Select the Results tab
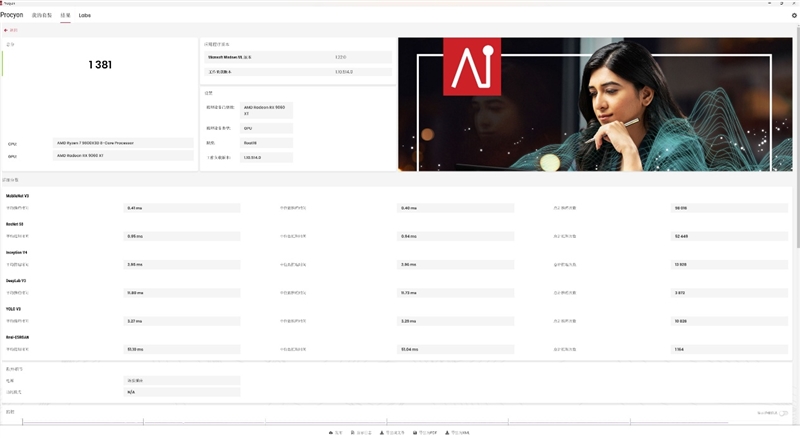This screenshot has height=438, width=800. pyautogui.click(x=65, y=16)
